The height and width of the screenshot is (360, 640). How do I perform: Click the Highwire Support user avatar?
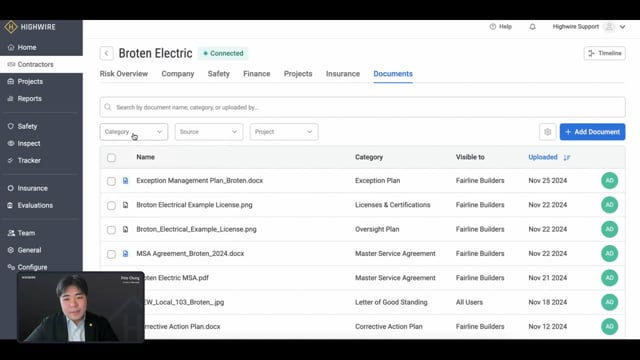click(609, 27)
